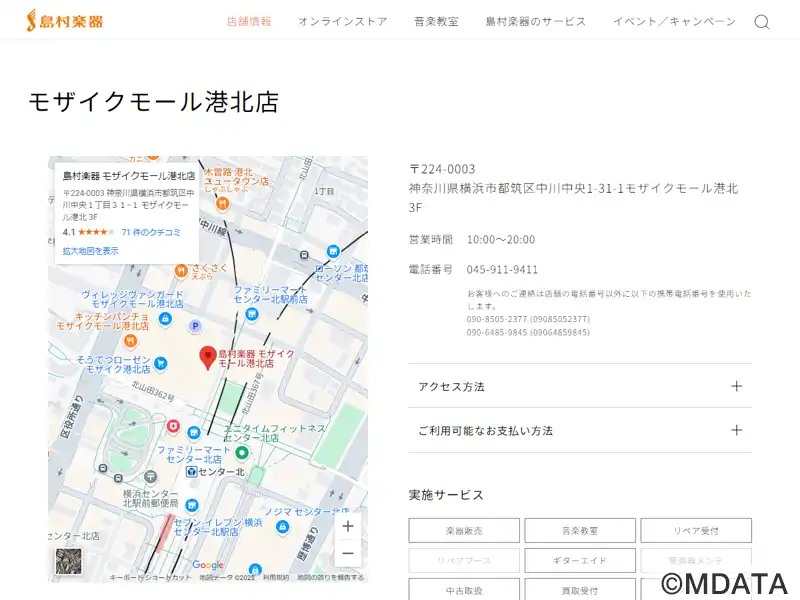Click the map zoom in plus button

pos(348,526)
